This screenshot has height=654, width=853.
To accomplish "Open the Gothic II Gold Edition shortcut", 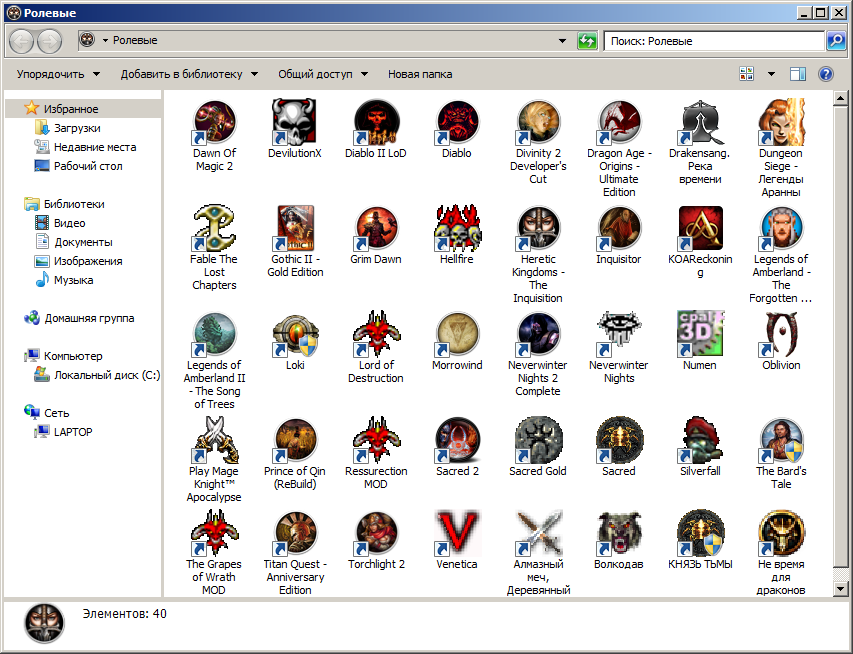I will click(294, 228).
